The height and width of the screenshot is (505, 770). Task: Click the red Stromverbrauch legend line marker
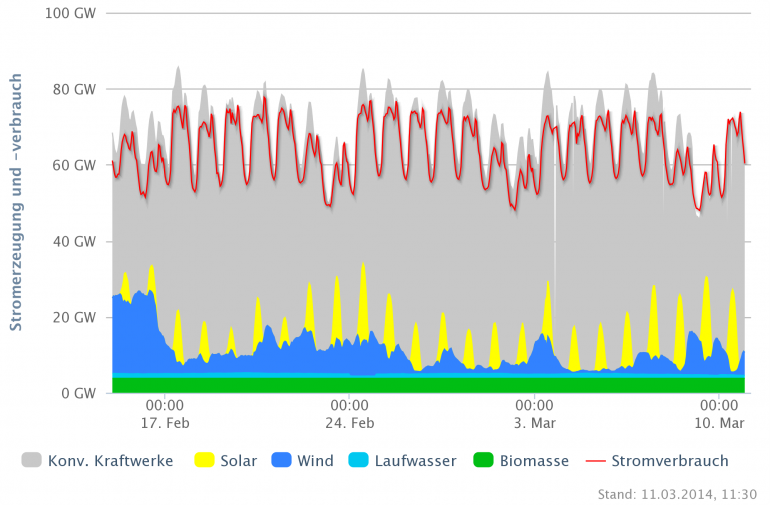(596, 461)
